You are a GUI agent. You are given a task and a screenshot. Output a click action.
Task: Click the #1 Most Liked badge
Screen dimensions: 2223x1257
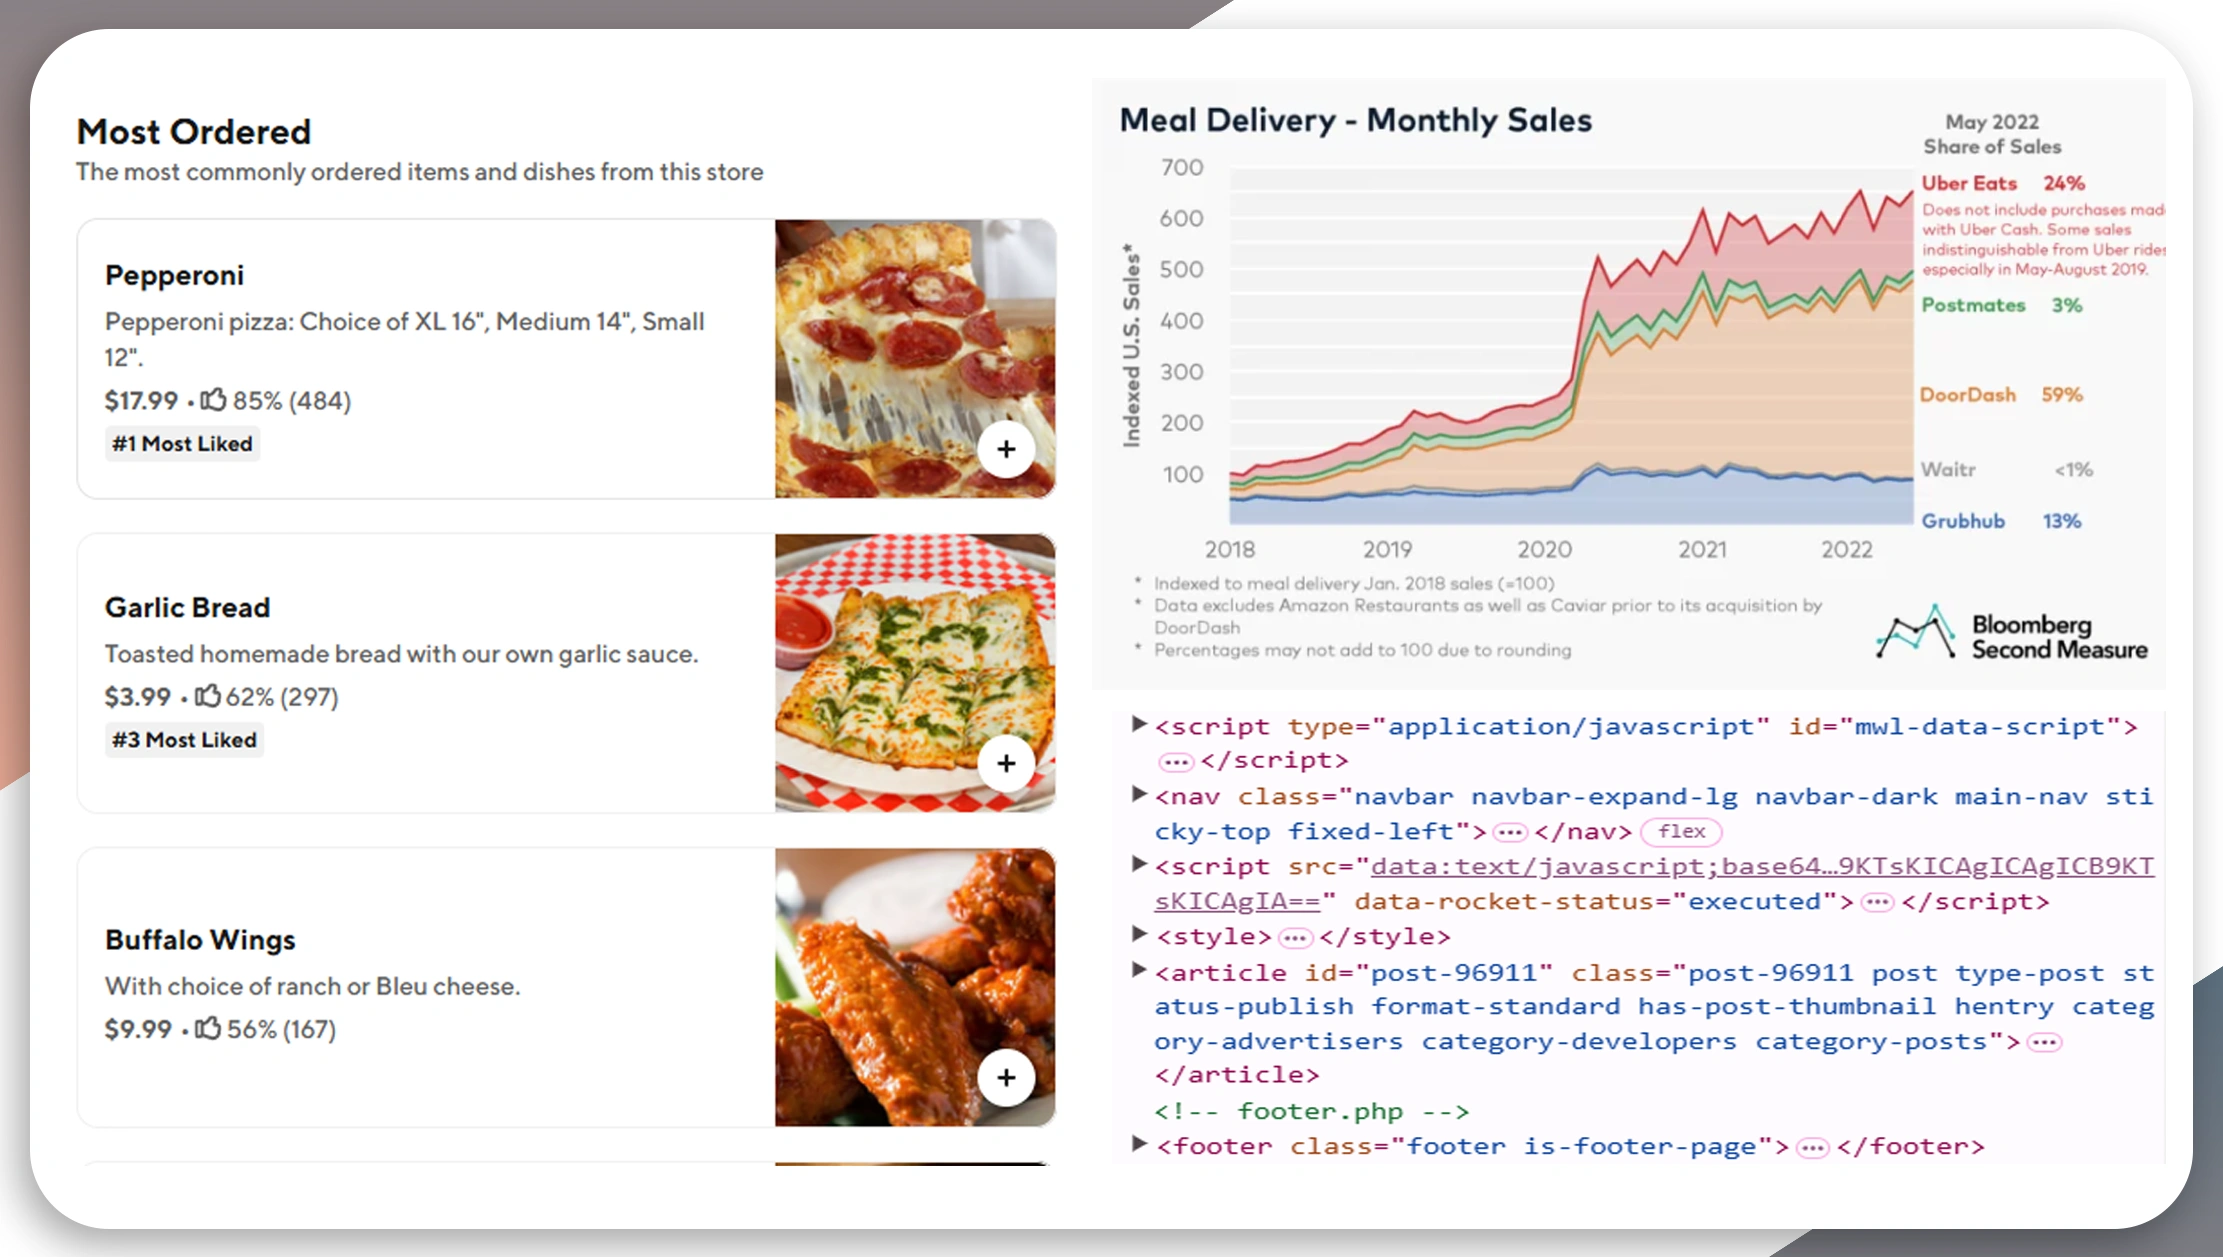pos(182,443)
